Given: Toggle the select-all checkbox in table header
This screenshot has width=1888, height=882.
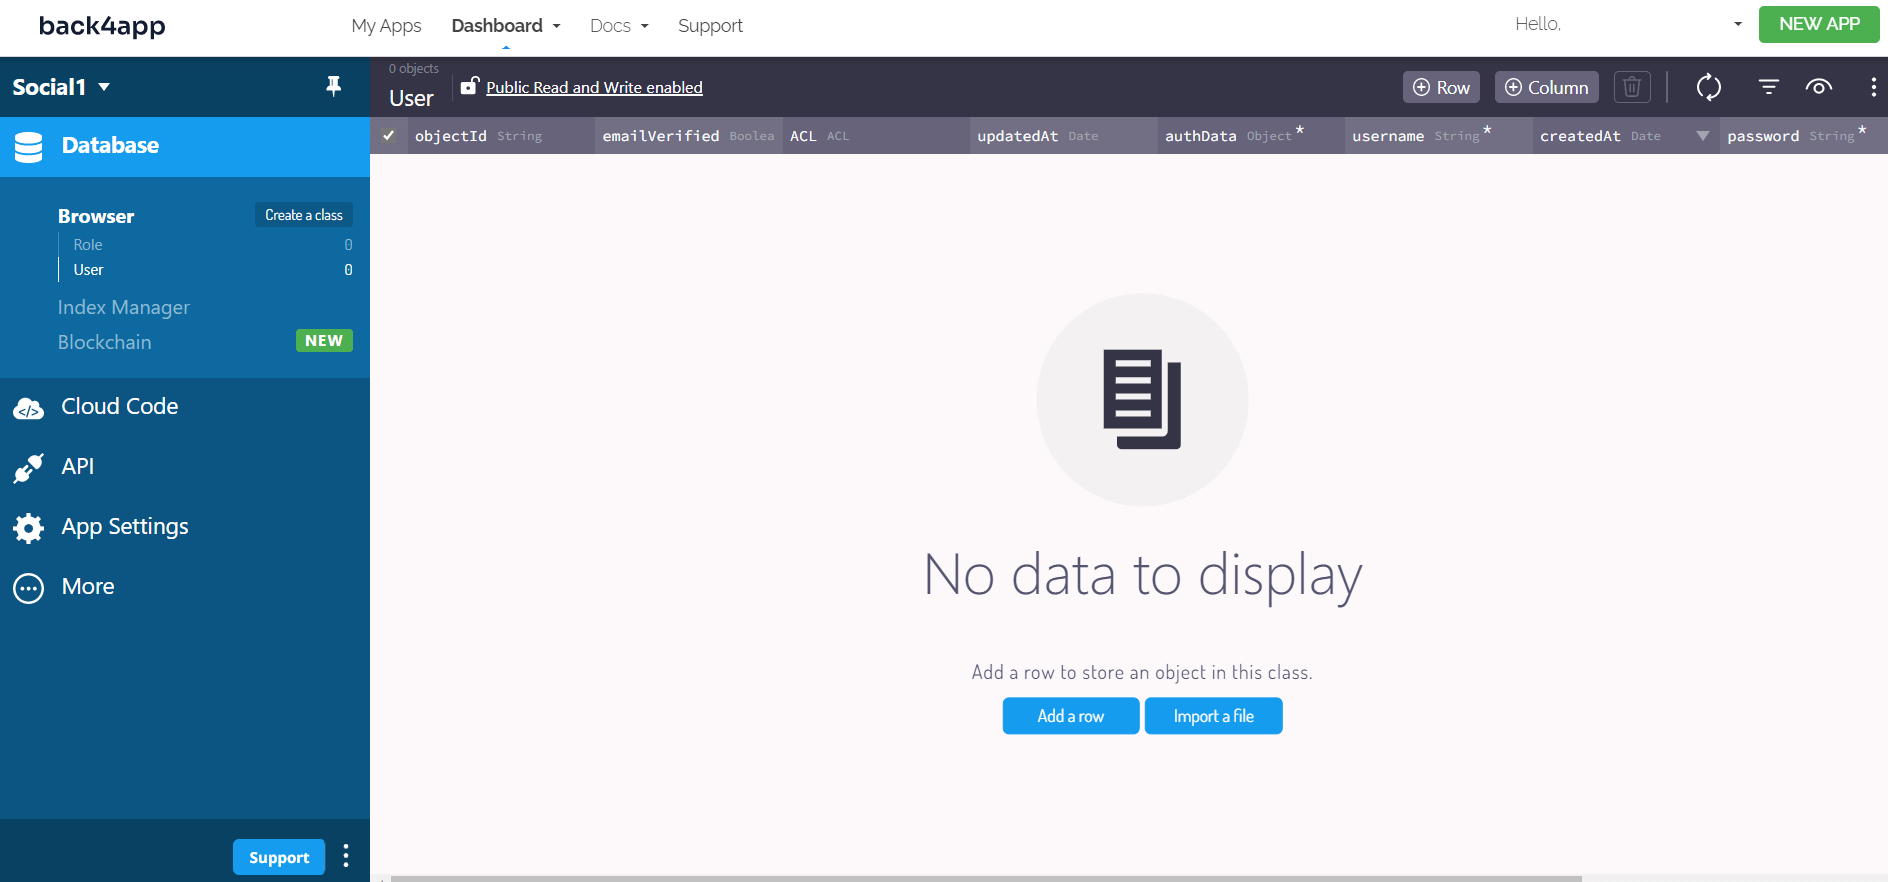Looking at the screenshot, I should click(x=389, y=136).
